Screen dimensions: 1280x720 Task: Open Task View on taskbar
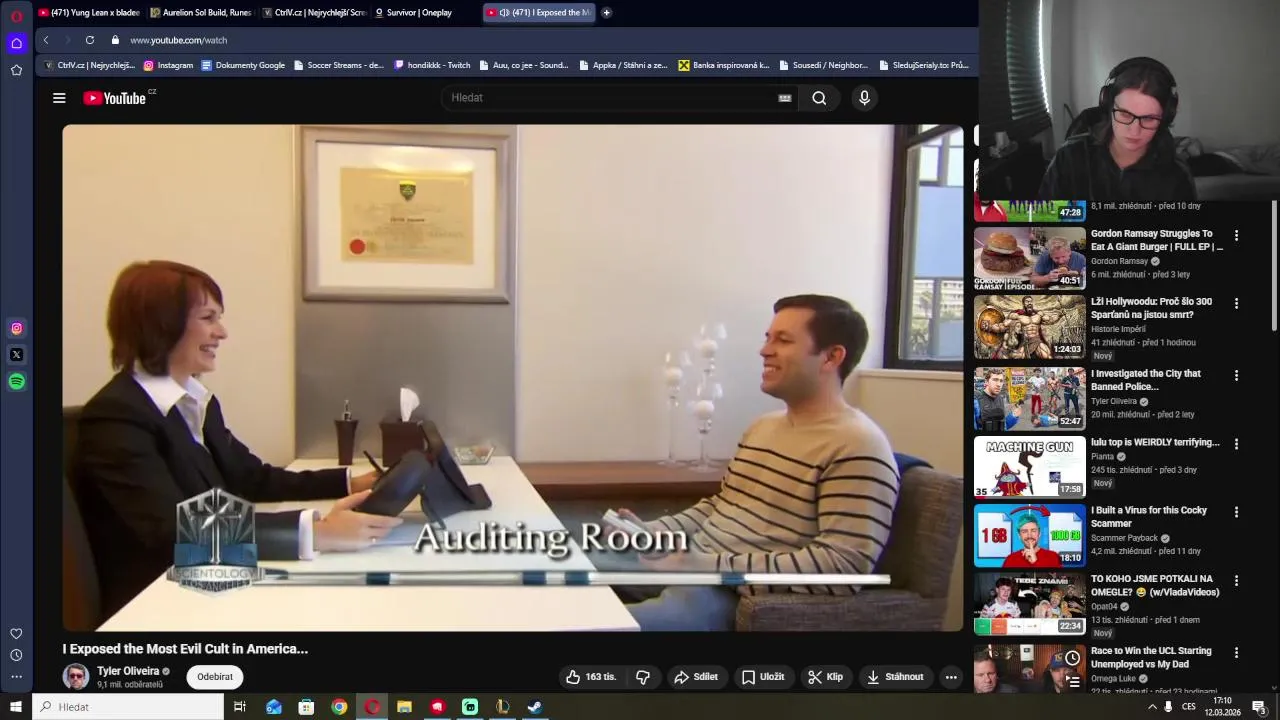pyautogui.click(x=240, y=707)
